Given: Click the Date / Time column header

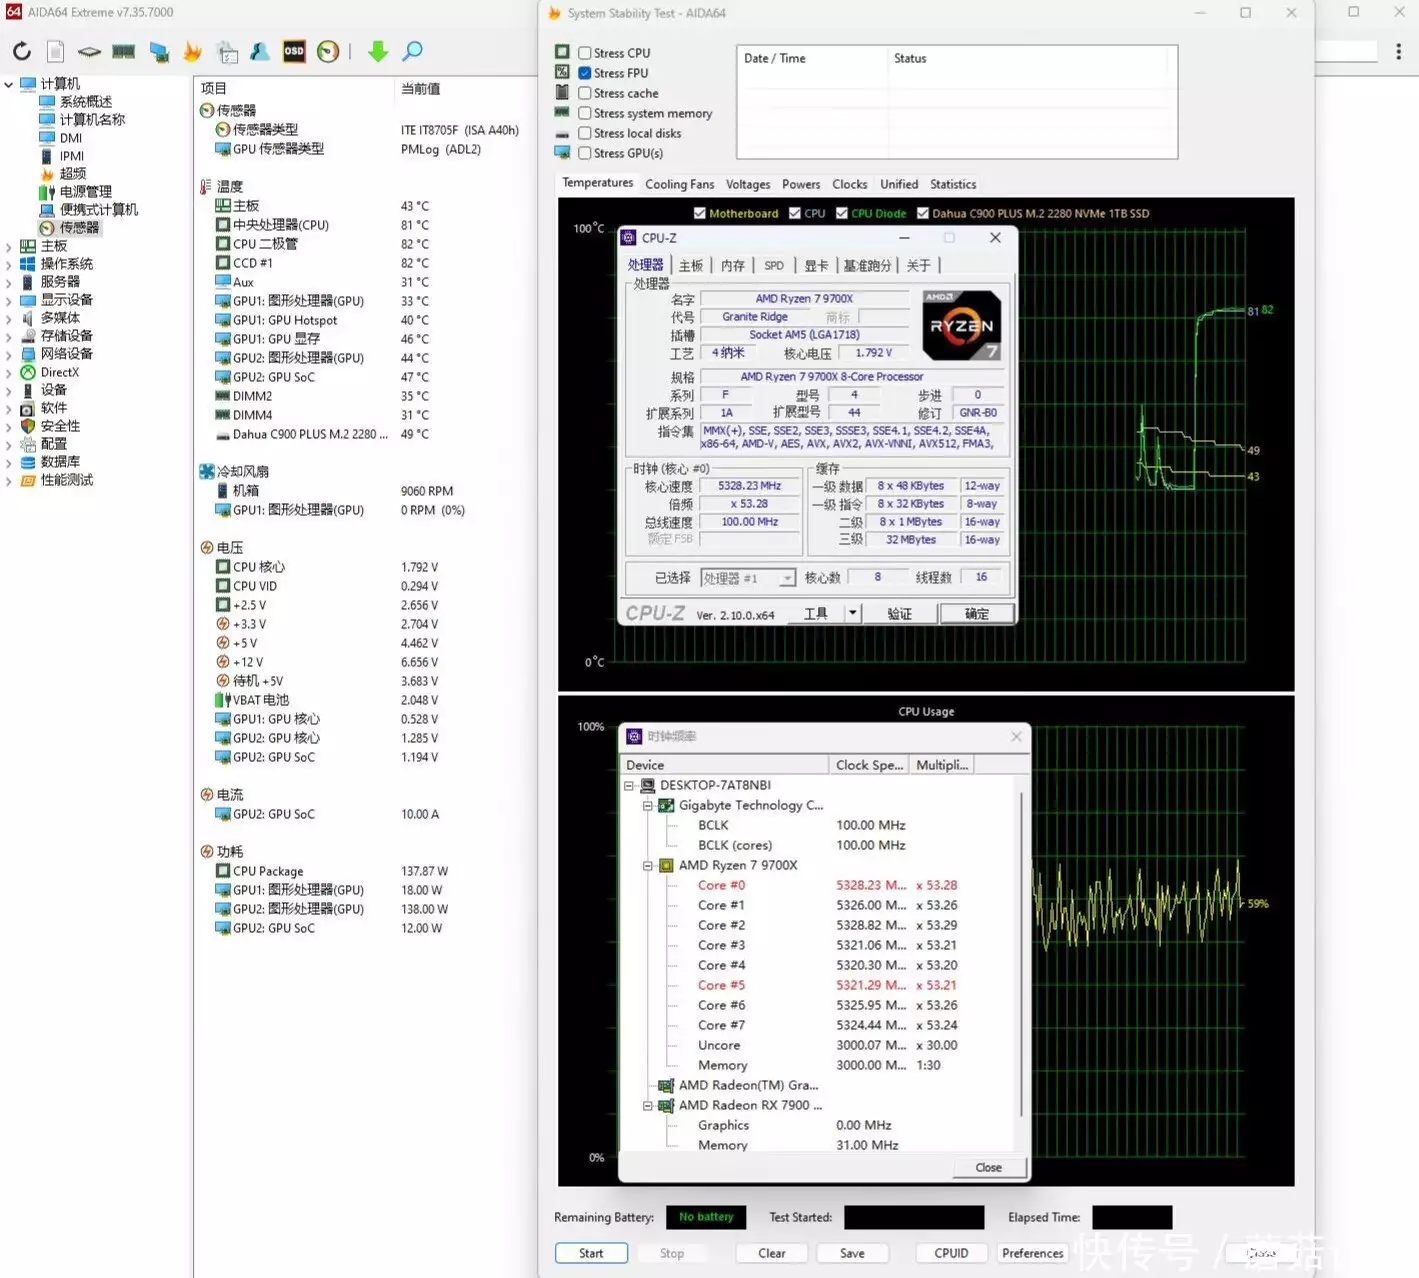Looking at the screenshot, I should click(812, 58).
